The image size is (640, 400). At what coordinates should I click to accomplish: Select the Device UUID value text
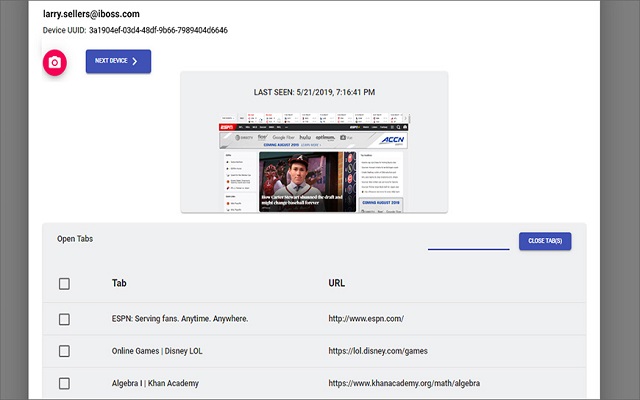click(x=157, y=30)
